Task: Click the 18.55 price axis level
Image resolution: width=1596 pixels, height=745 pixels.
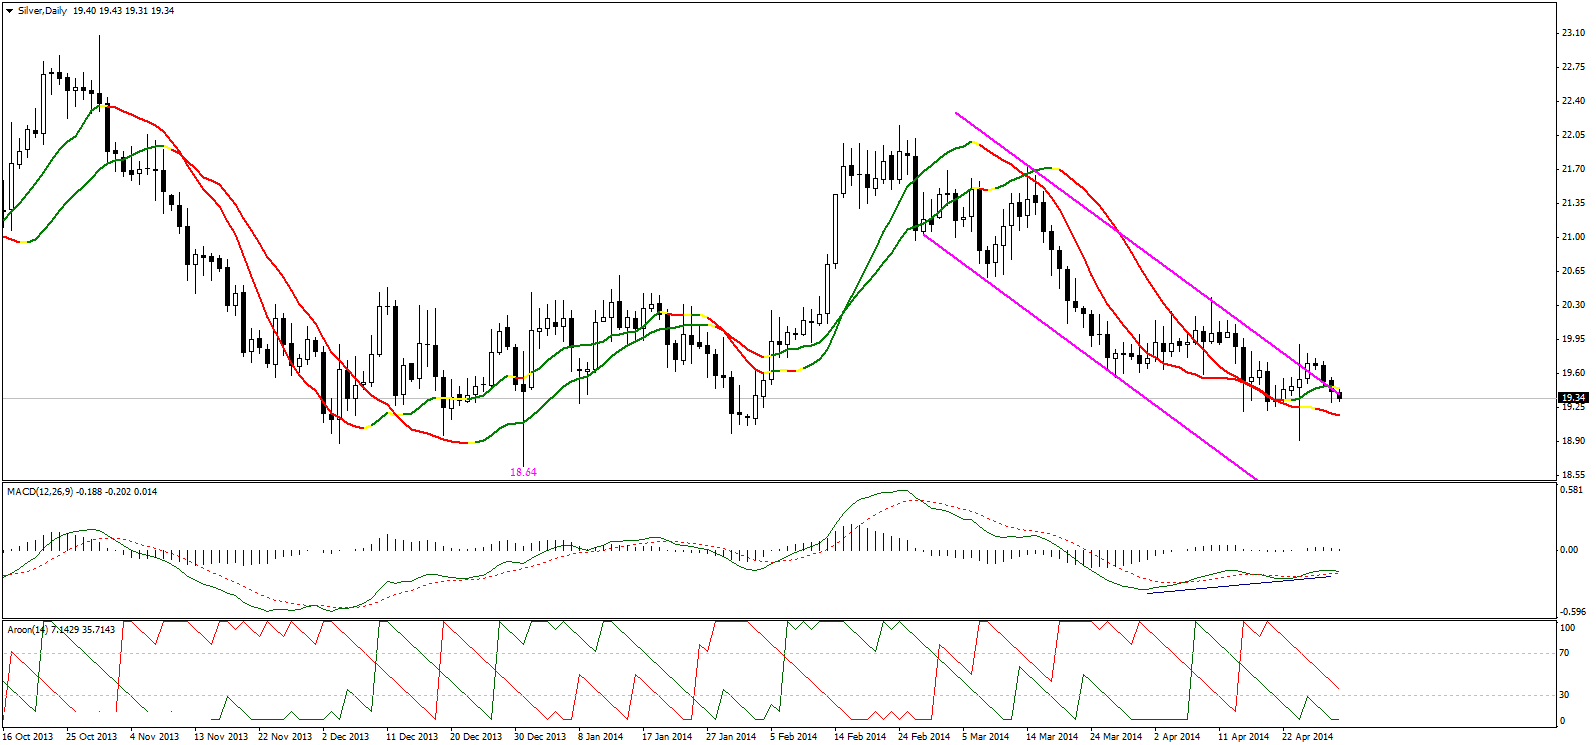Action: (1573, 475)
